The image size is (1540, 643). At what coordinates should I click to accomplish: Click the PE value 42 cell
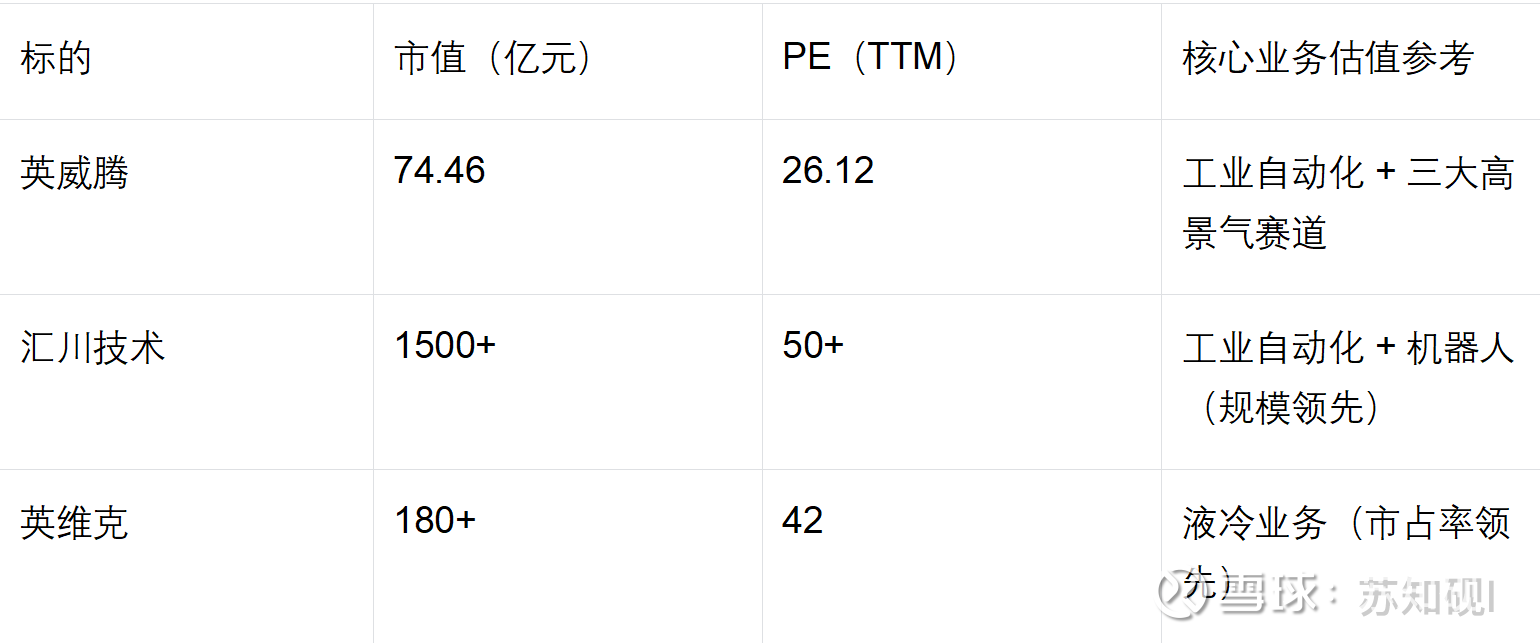pos(802,521)
